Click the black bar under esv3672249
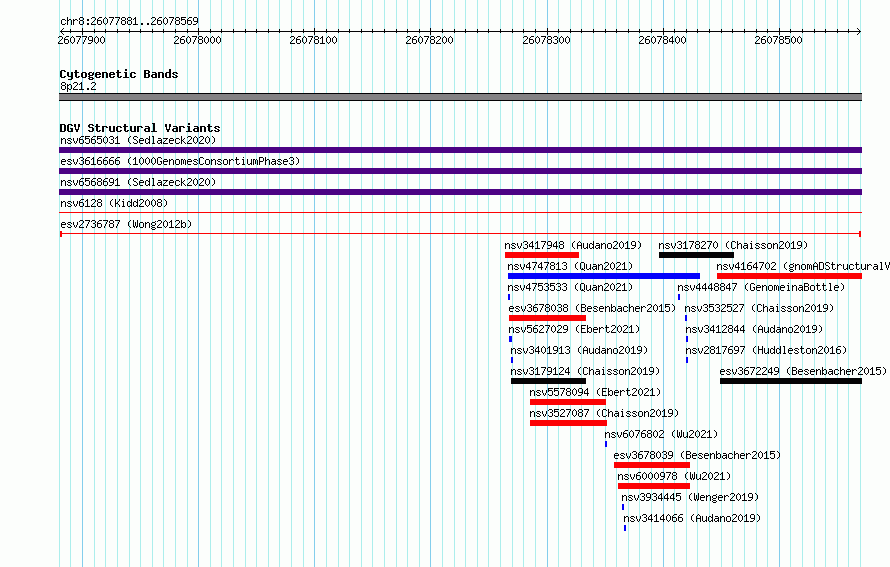 (x=791, y=381)
